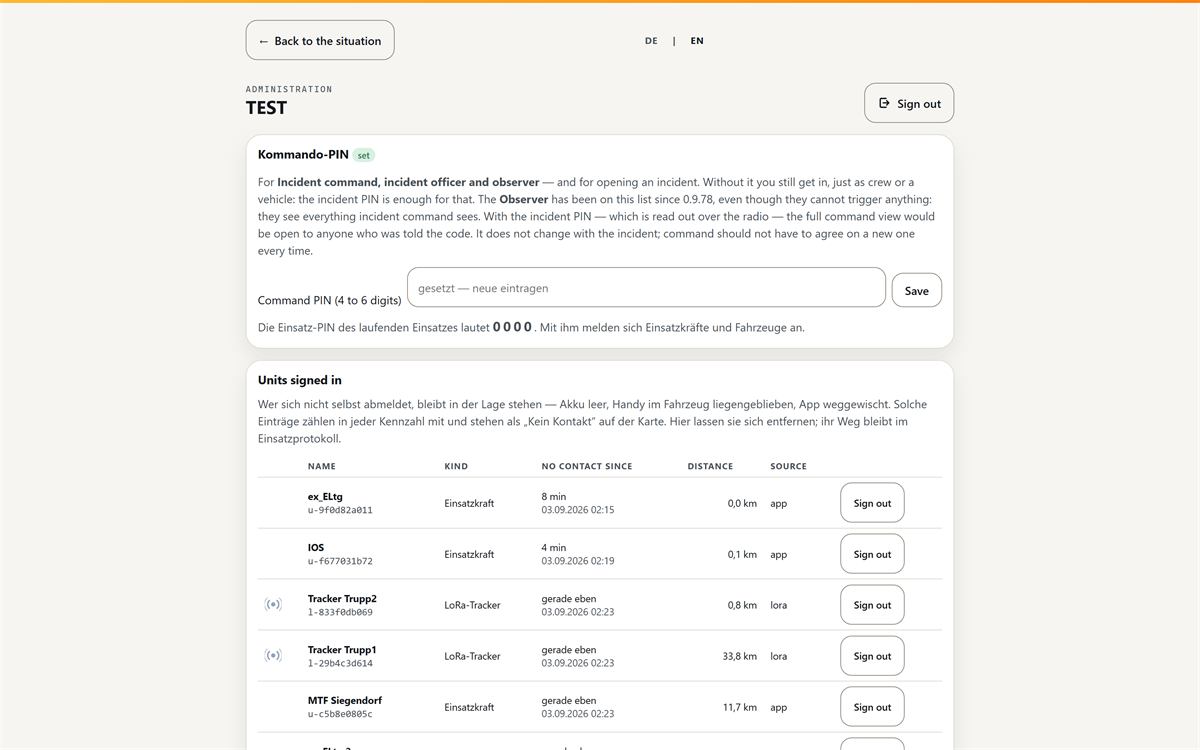Viewport: 1200px width, 750px height.
Task: Click the Units signed in heading
Action: (x=300, y=380)
